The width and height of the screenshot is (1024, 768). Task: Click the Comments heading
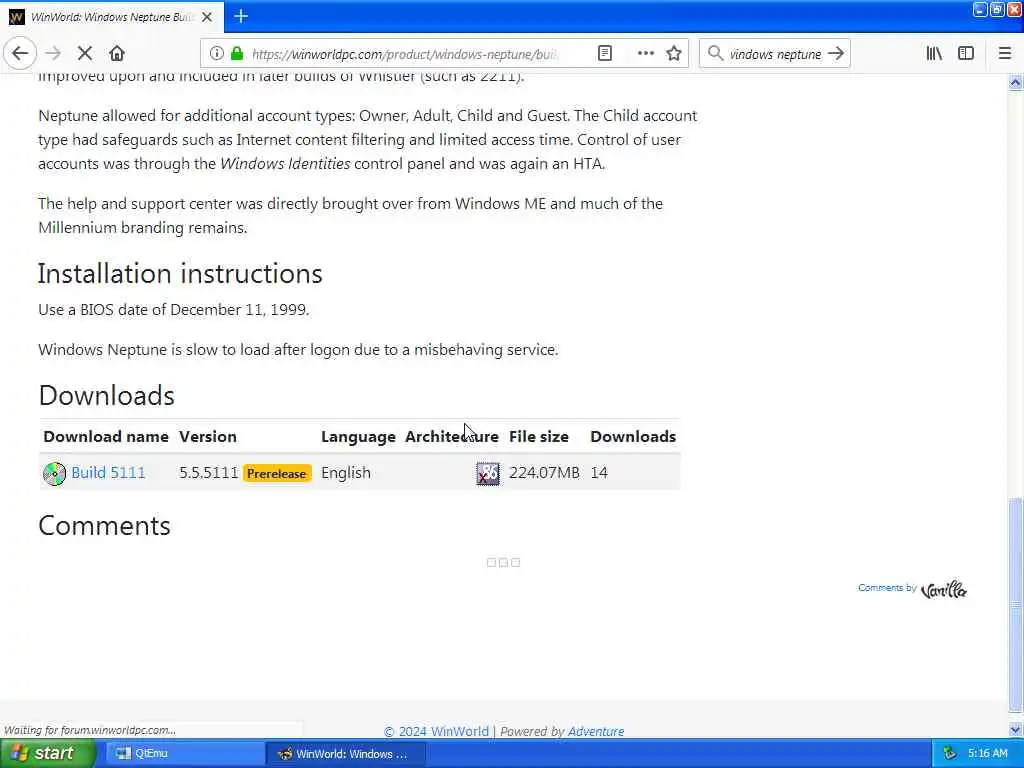point(104,526)
